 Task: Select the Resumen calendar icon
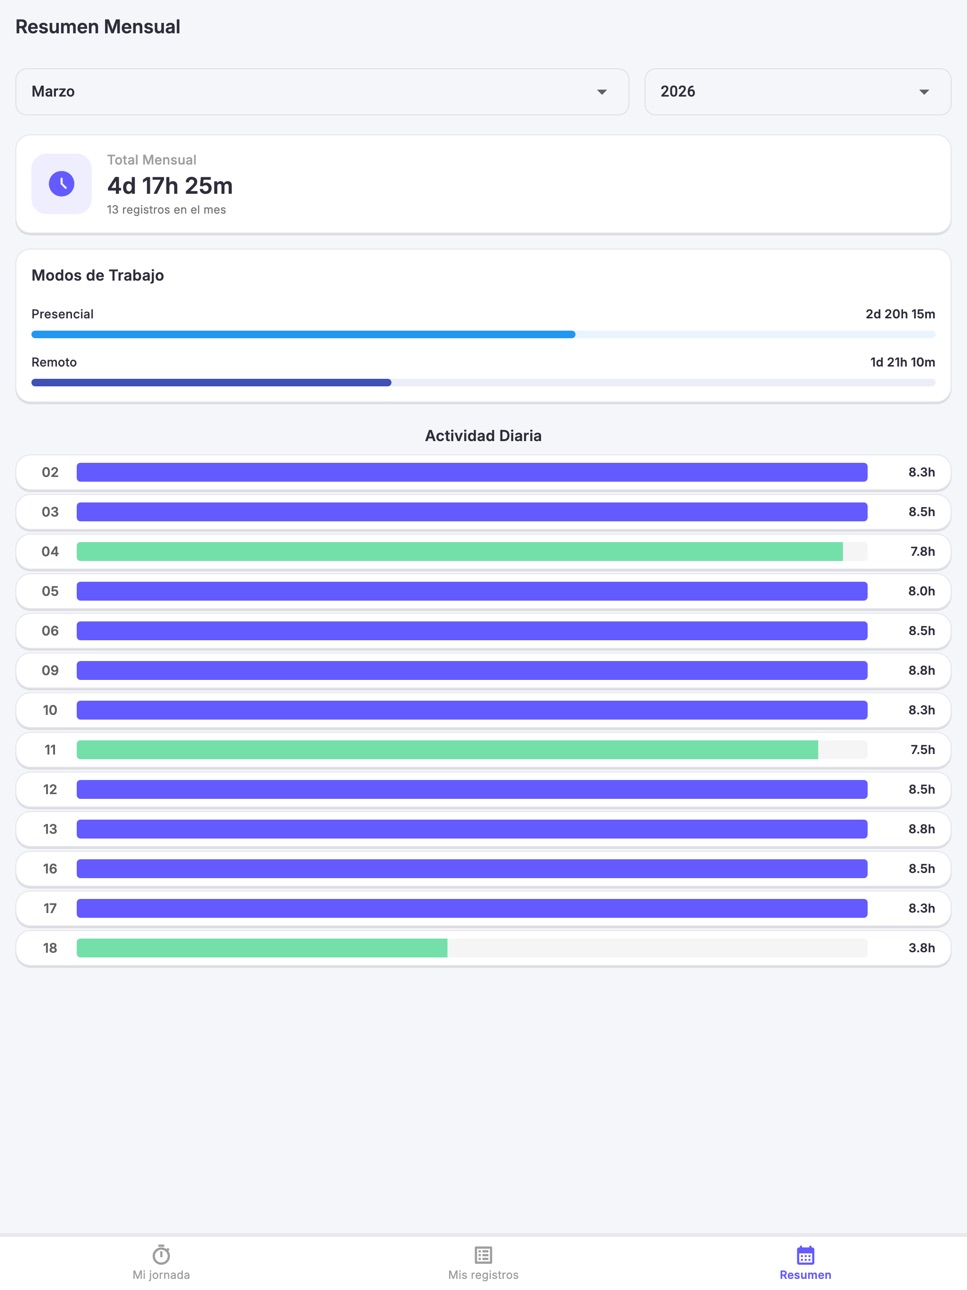coord(805,1254)
